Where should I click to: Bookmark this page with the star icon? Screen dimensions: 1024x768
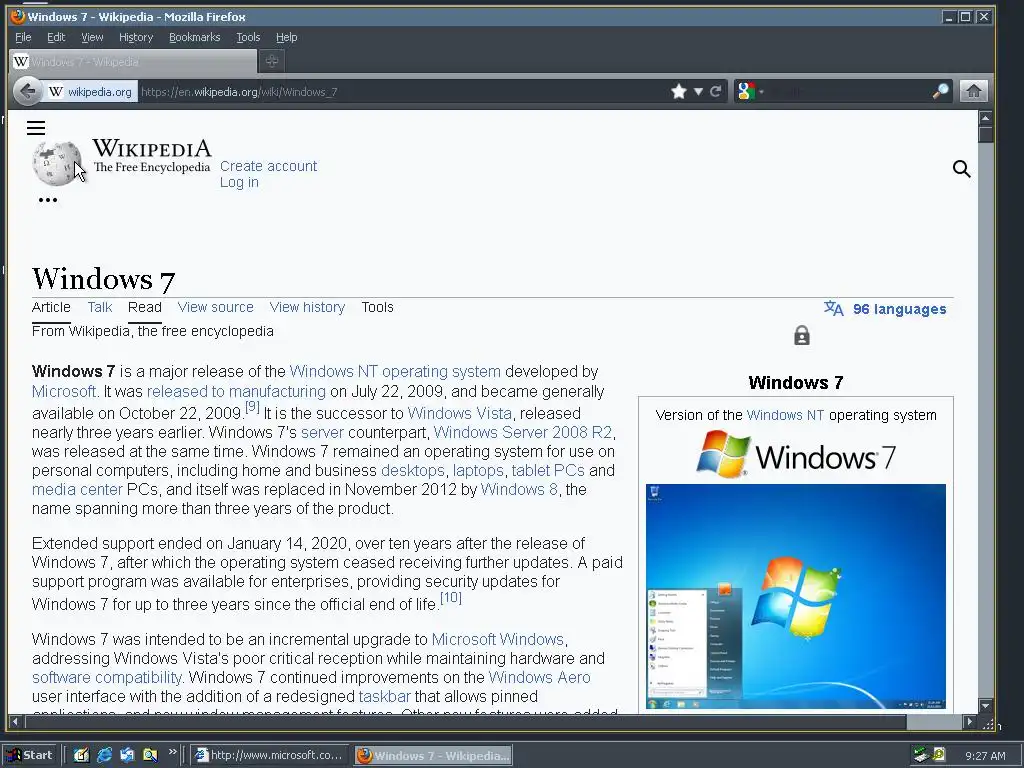coord(679,91)
